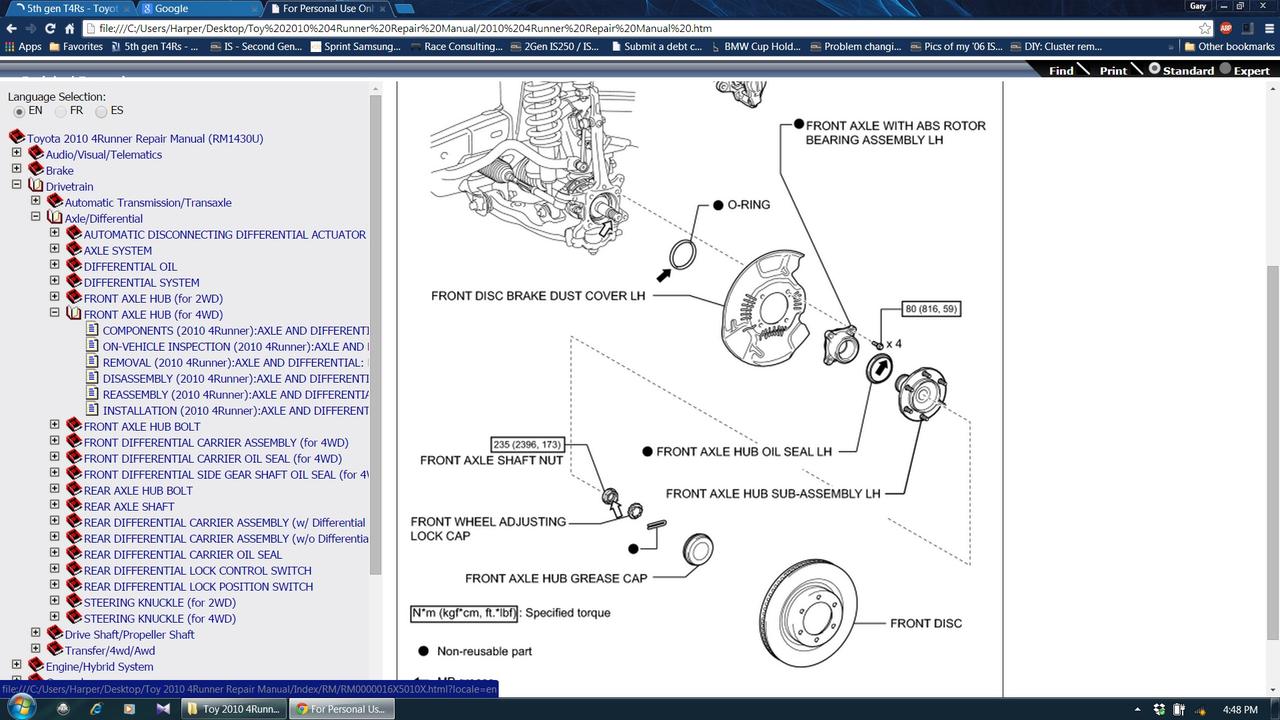Expand the Engine/Hybrid System tree node
Viewport: 1280px width, 720px height.
16,666
